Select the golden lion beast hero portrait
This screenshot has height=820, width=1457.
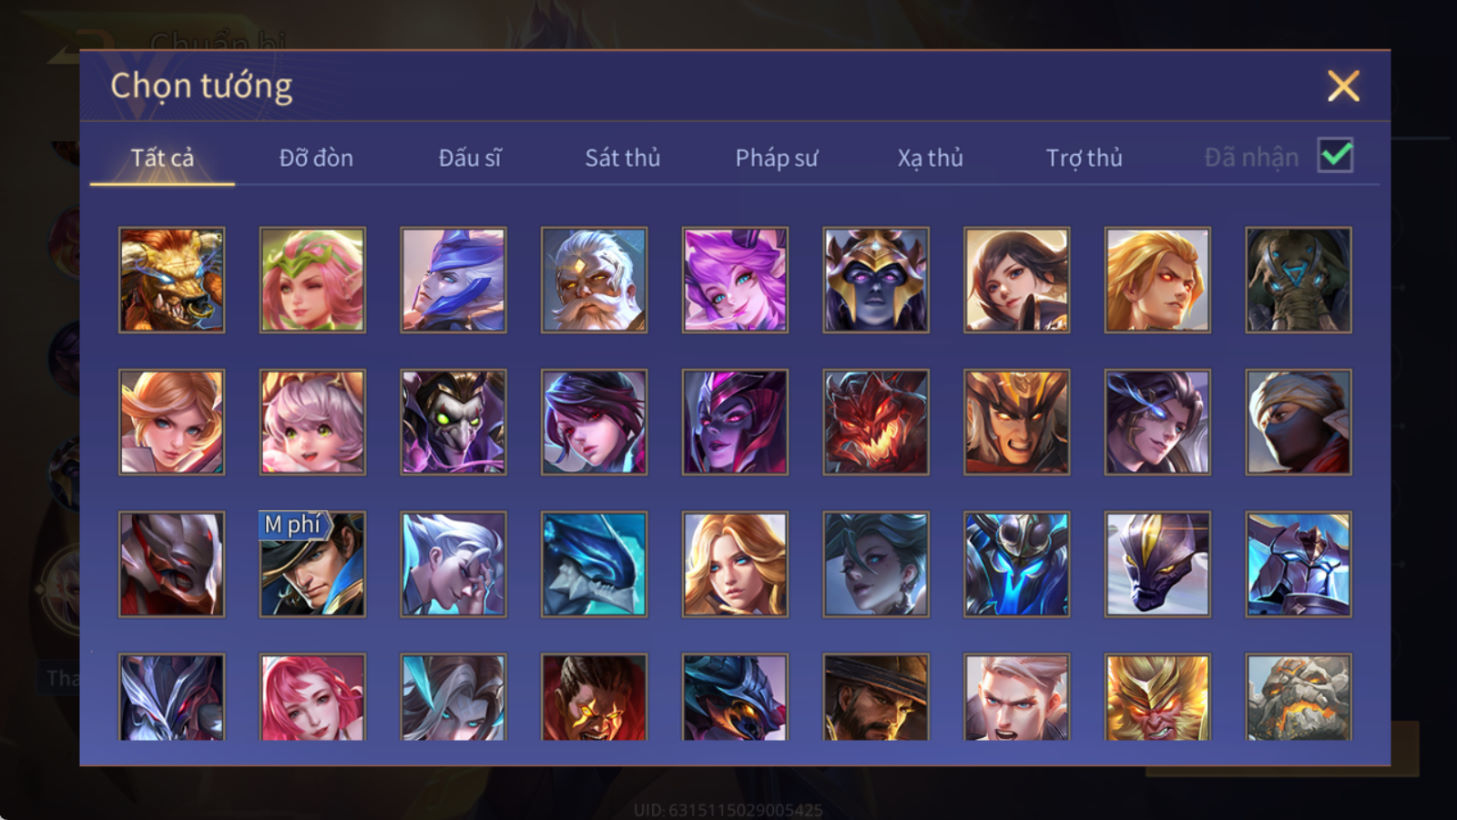coord(172,280)
